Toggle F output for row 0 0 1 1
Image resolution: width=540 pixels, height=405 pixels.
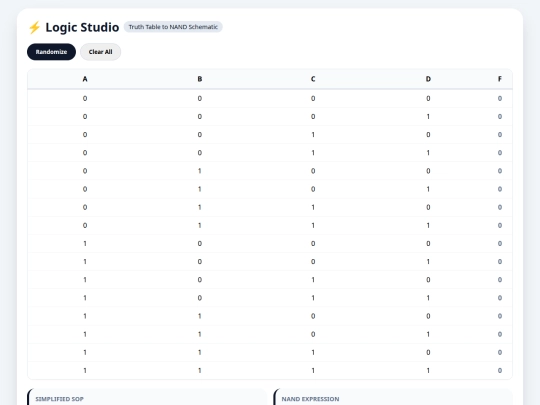[499, 153]
